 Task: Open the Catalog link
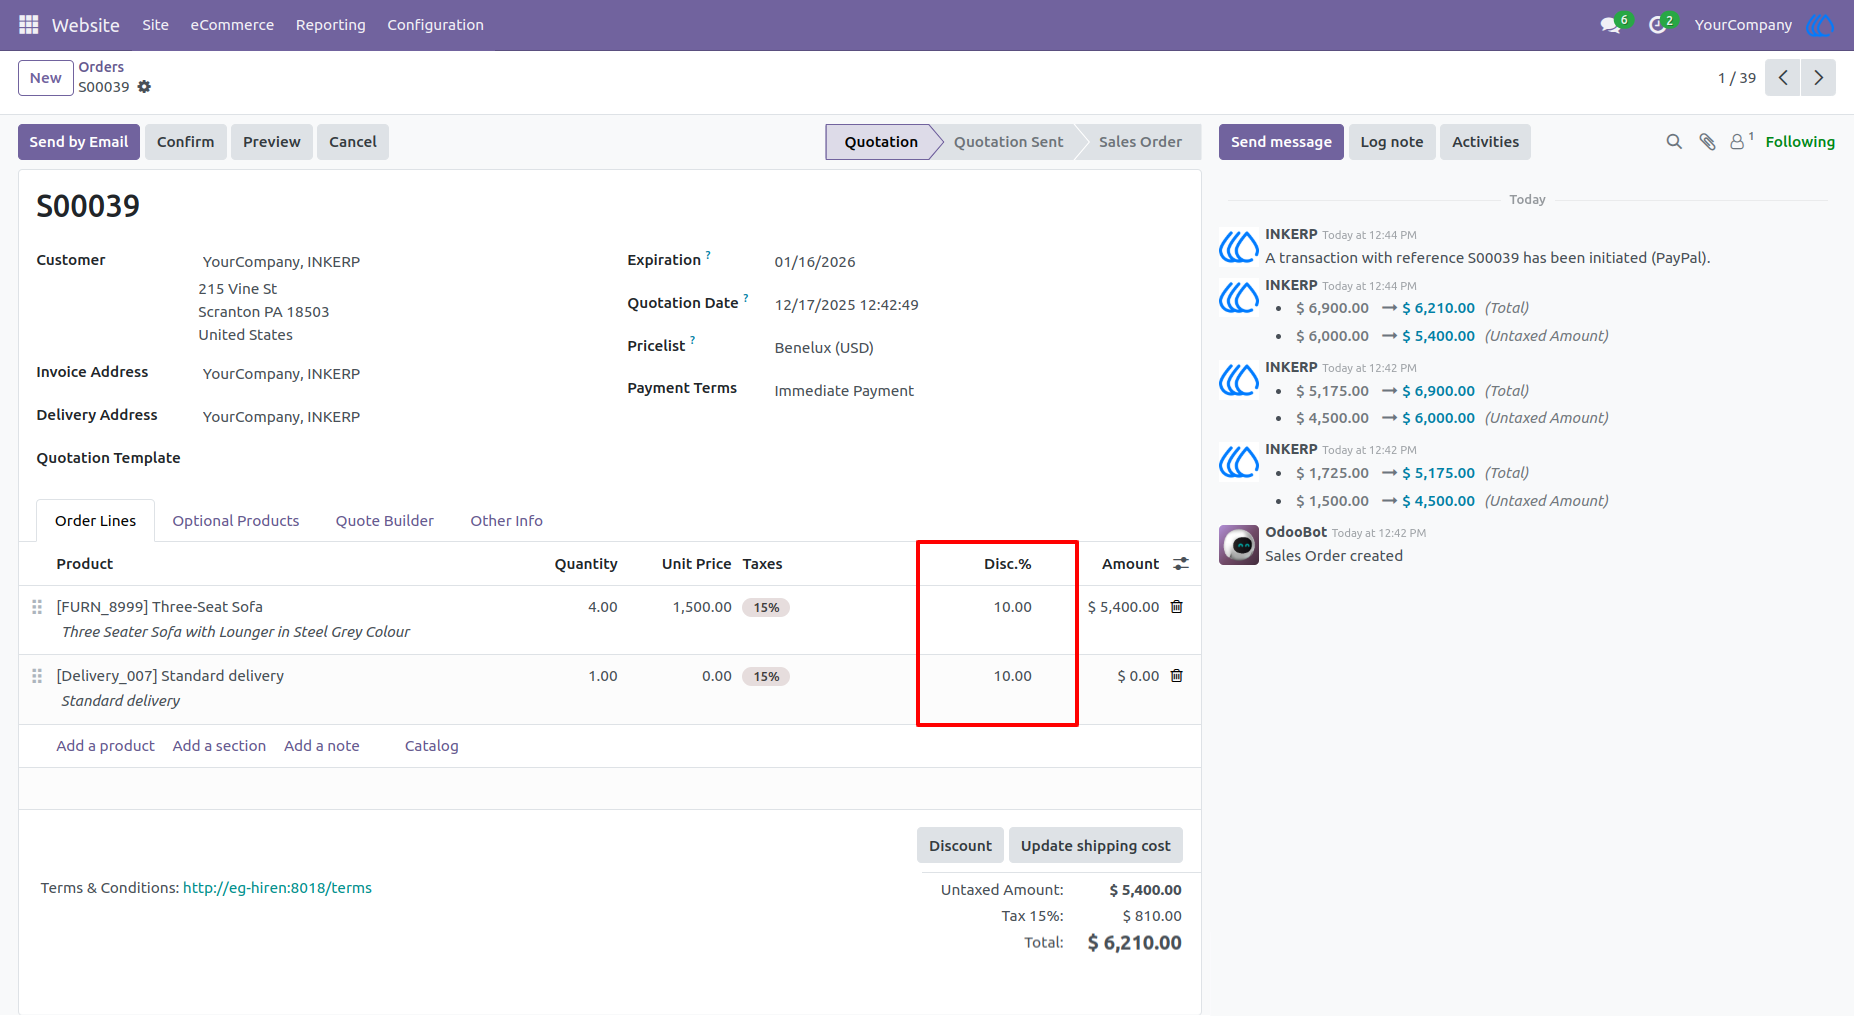[432, 746]
